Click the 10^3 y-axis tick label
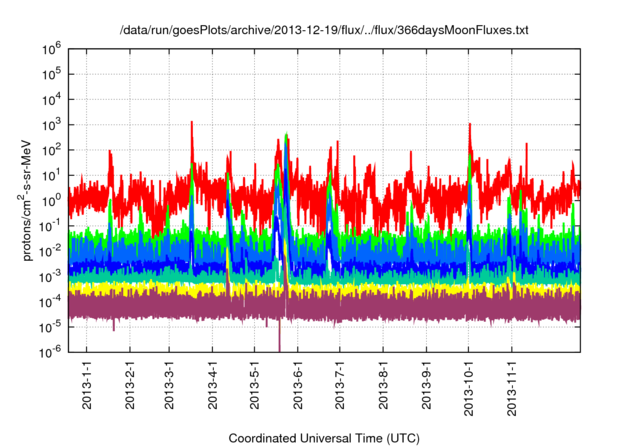This screenshot has width=640, height=448. [x=54, y=124]
